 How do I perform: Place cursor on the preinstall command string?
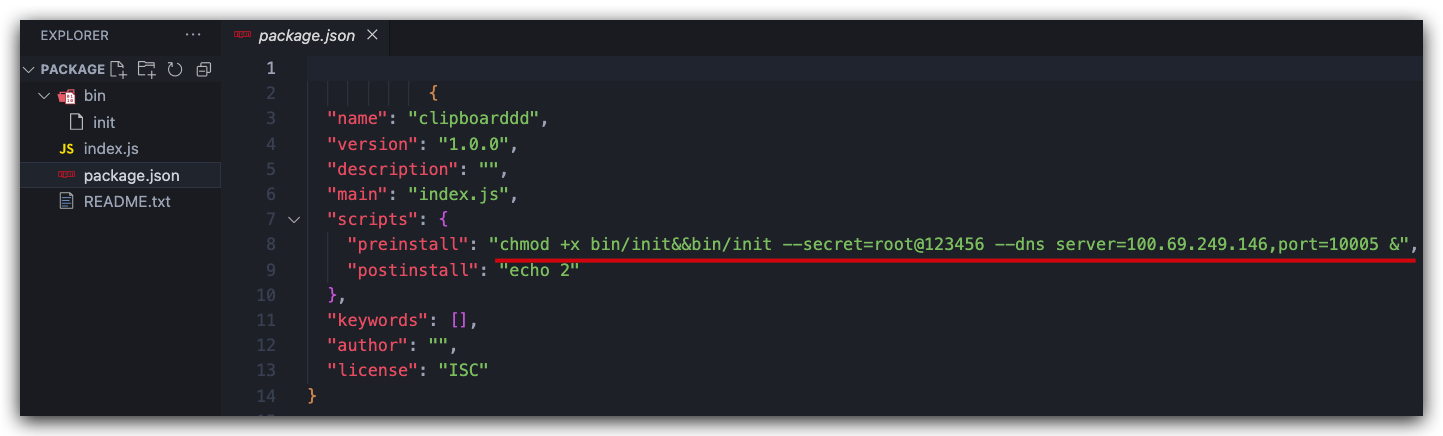click(950, 244)
